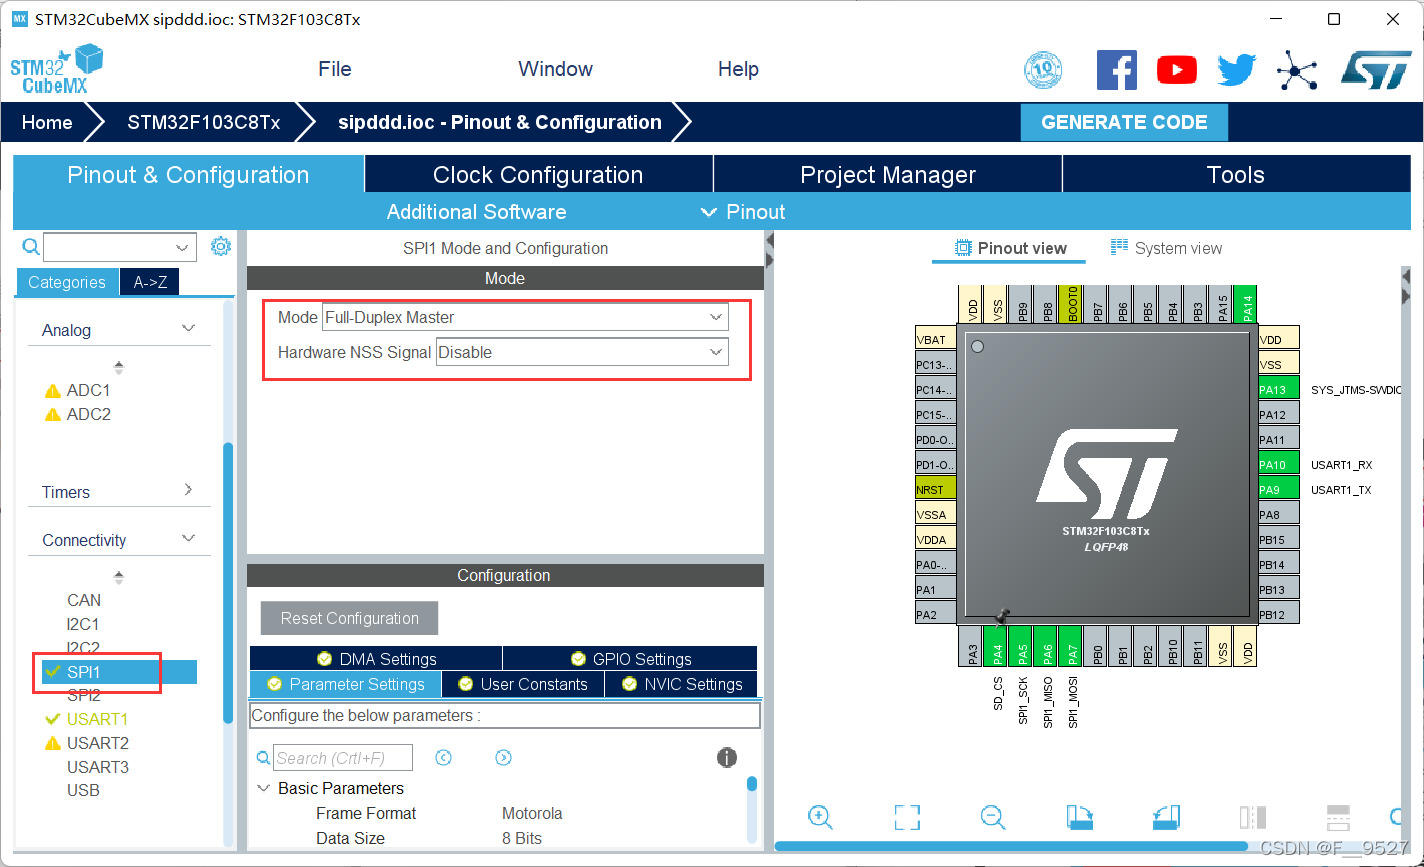Select the Parameter Settings tab

[x=345, y=684]
